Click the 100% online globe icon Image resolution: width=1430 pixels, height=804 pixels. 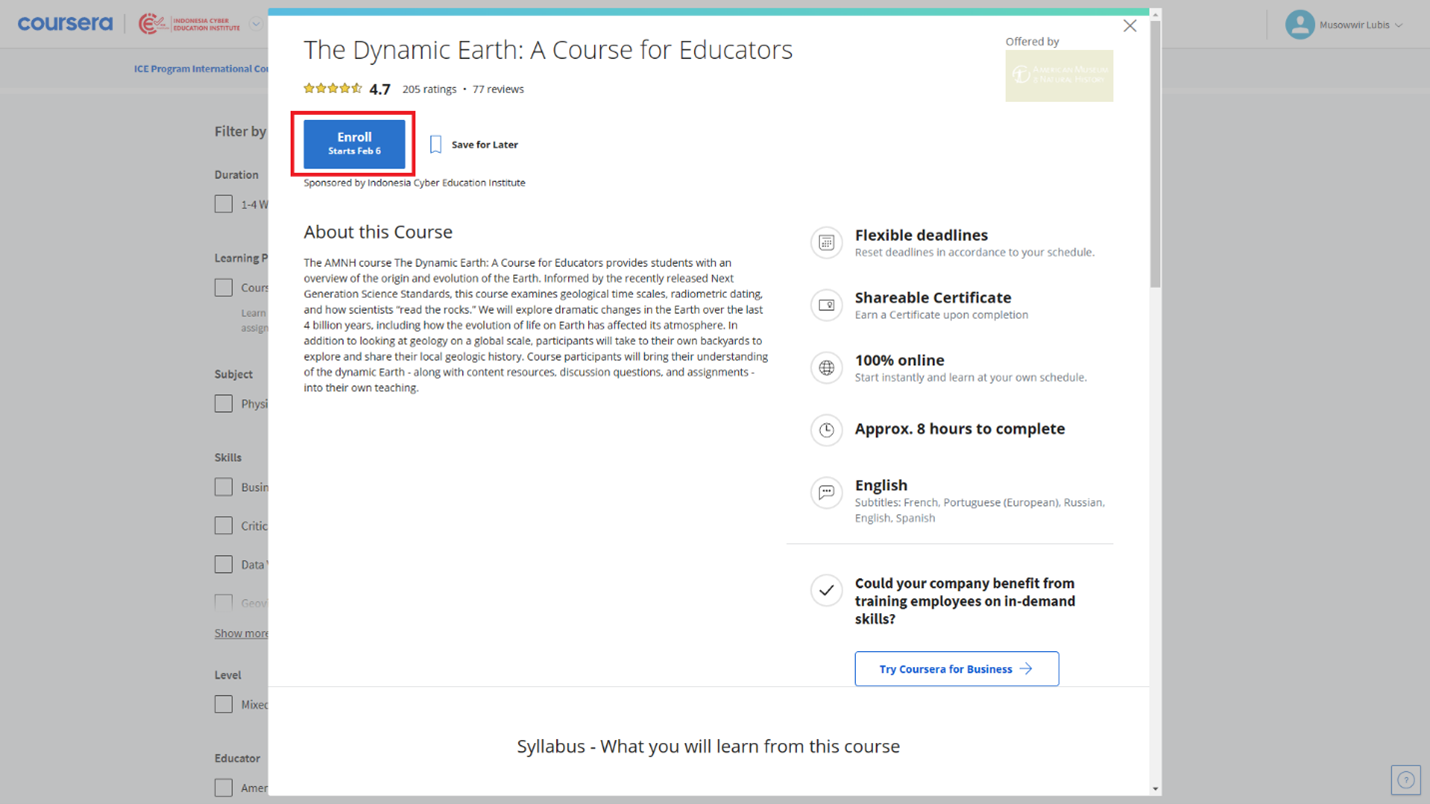826,368
